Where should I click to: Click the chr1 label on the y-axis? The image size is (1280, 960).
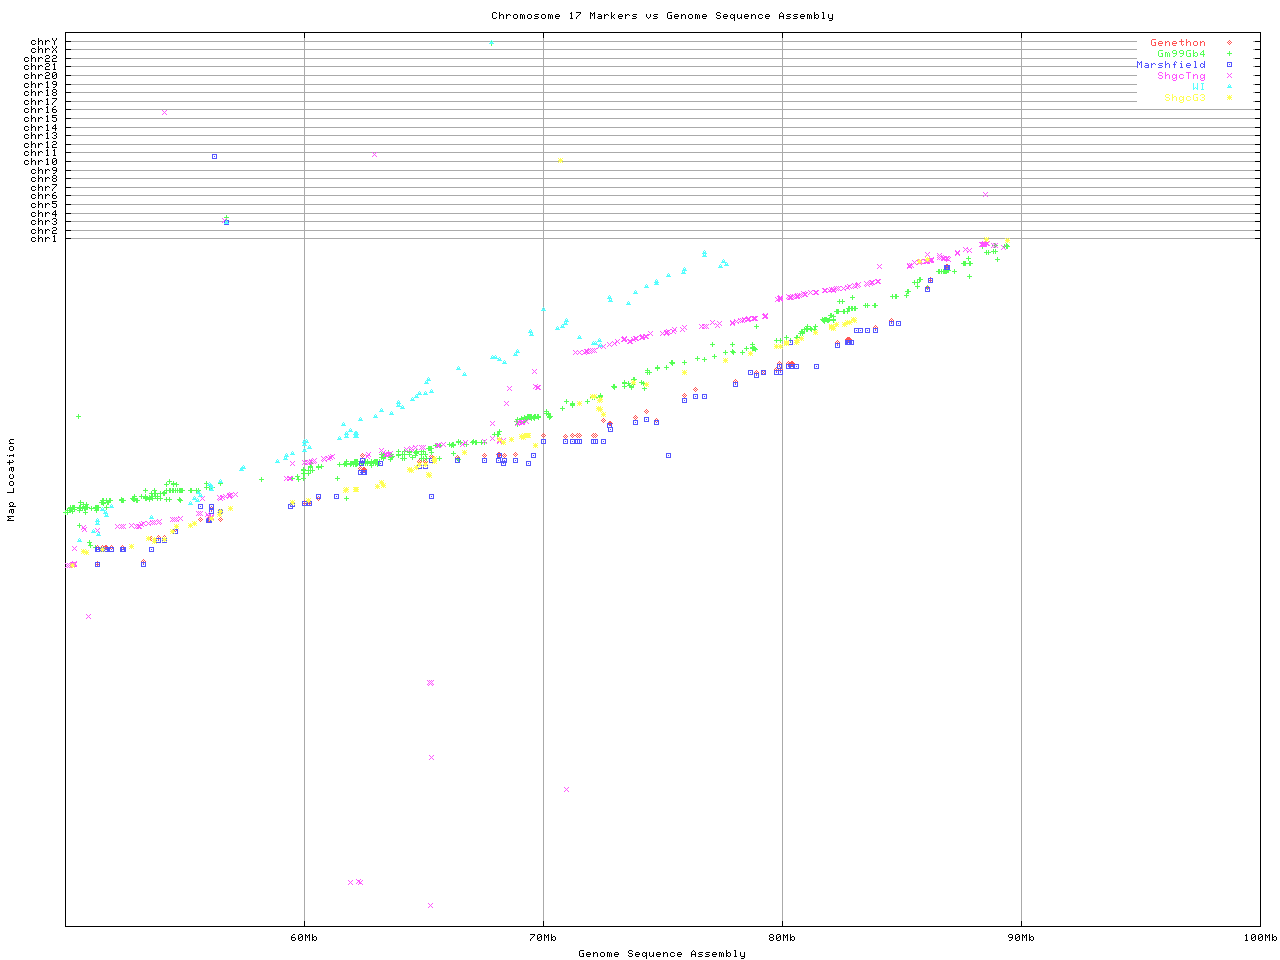[x=44, y=238]
